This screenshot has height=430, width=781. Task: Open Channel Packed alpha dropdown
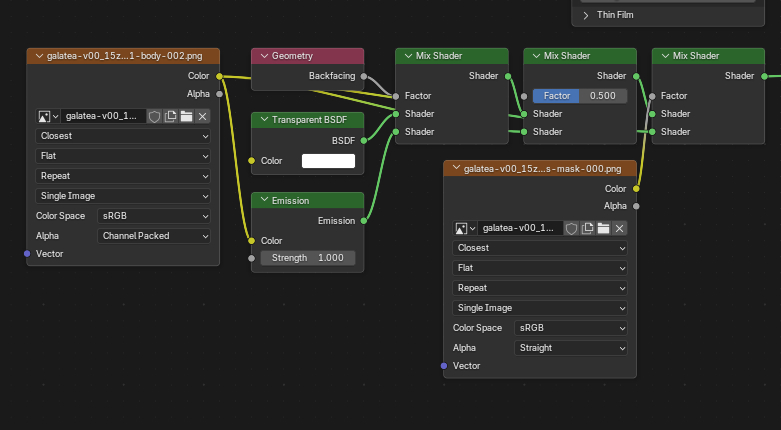point(155,236)
